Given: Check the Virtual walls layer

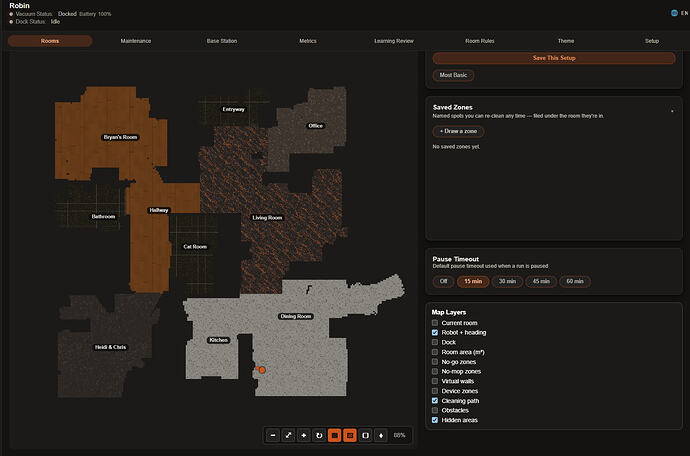Looking at the screenshot, I should [x=435, y=381].
